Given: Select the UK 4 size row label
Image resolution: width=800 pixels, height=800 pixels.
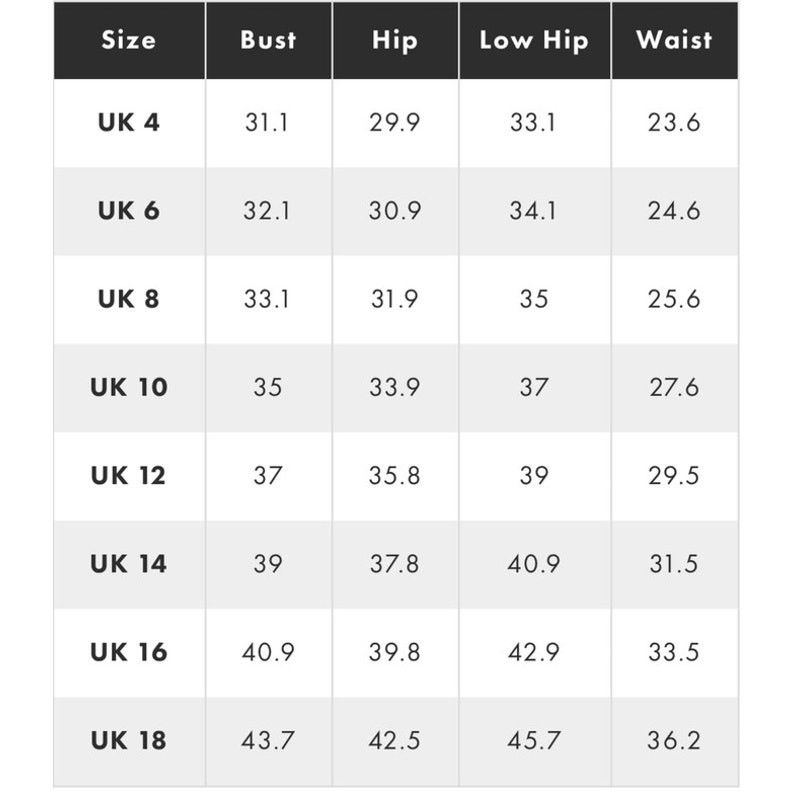Looking at the screenshot, I should click(129, 122).
